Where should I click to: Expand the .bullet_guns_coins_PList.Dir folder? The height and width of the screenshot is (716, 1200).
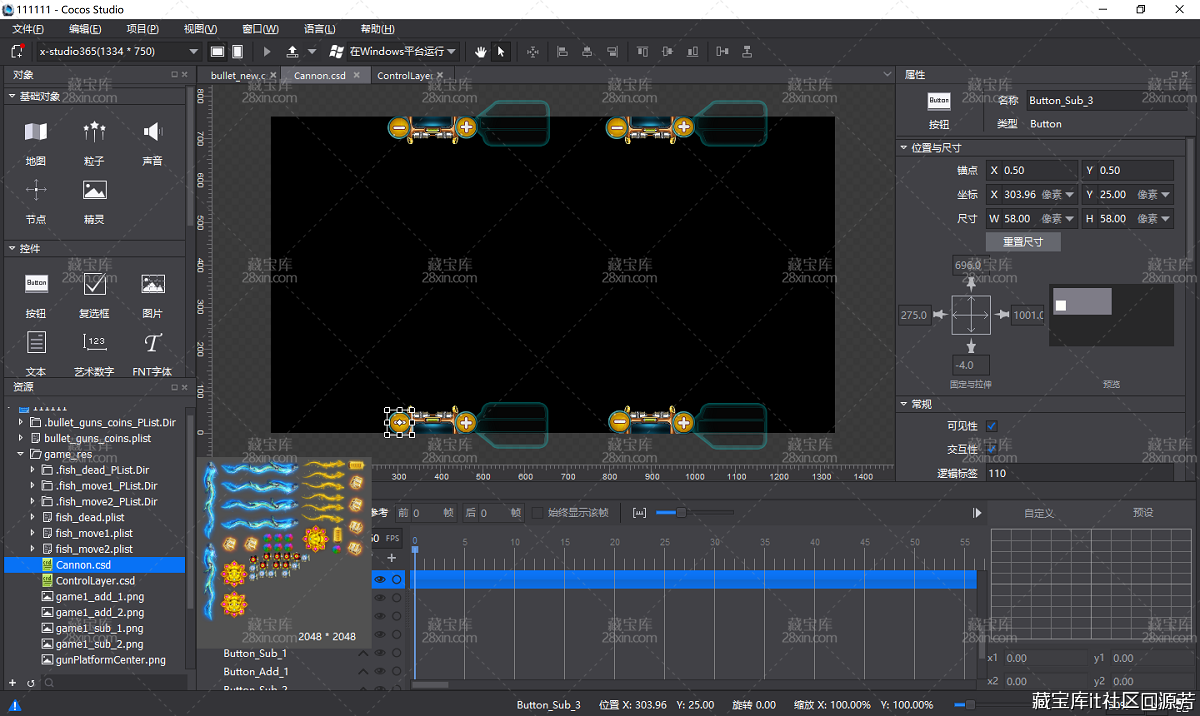[x=21, y=422]
